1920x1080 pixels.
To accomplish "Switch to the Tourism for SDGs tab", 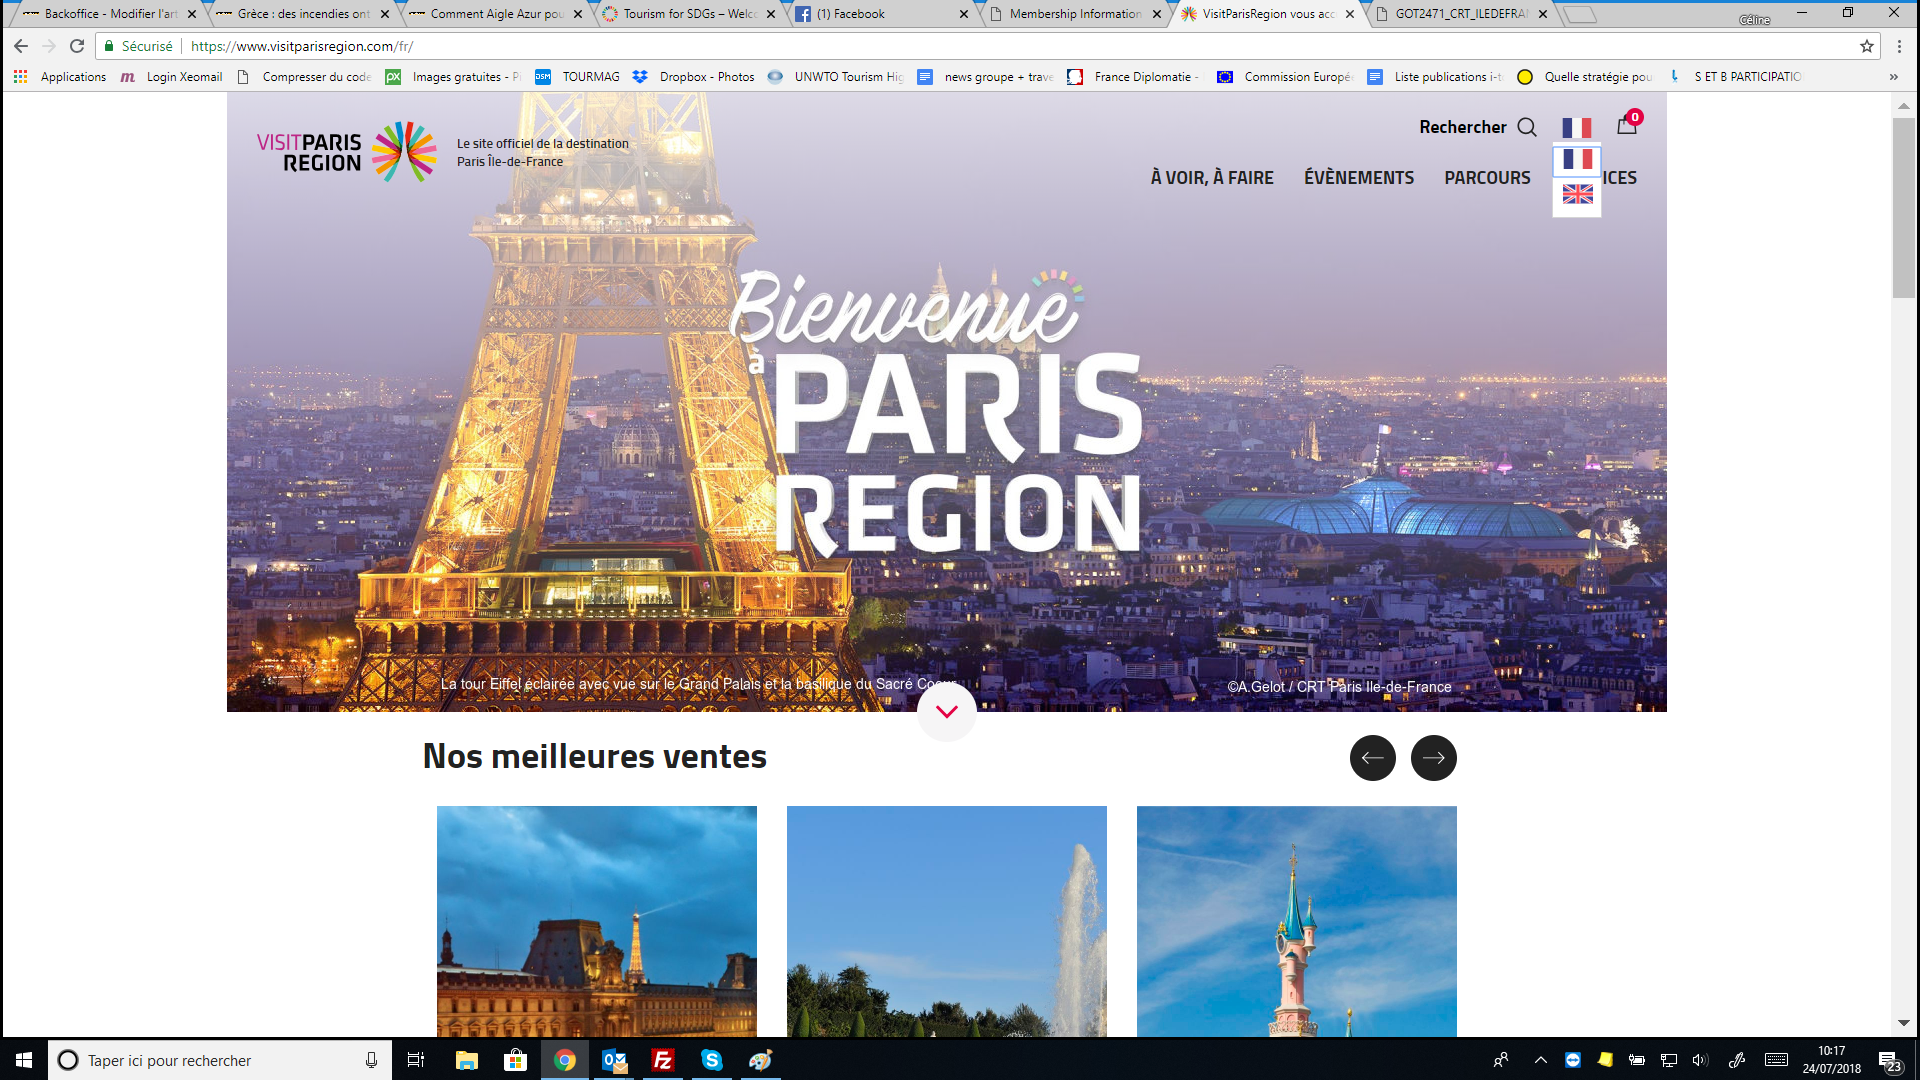I will pyautogui.click(x=689, y=14).
